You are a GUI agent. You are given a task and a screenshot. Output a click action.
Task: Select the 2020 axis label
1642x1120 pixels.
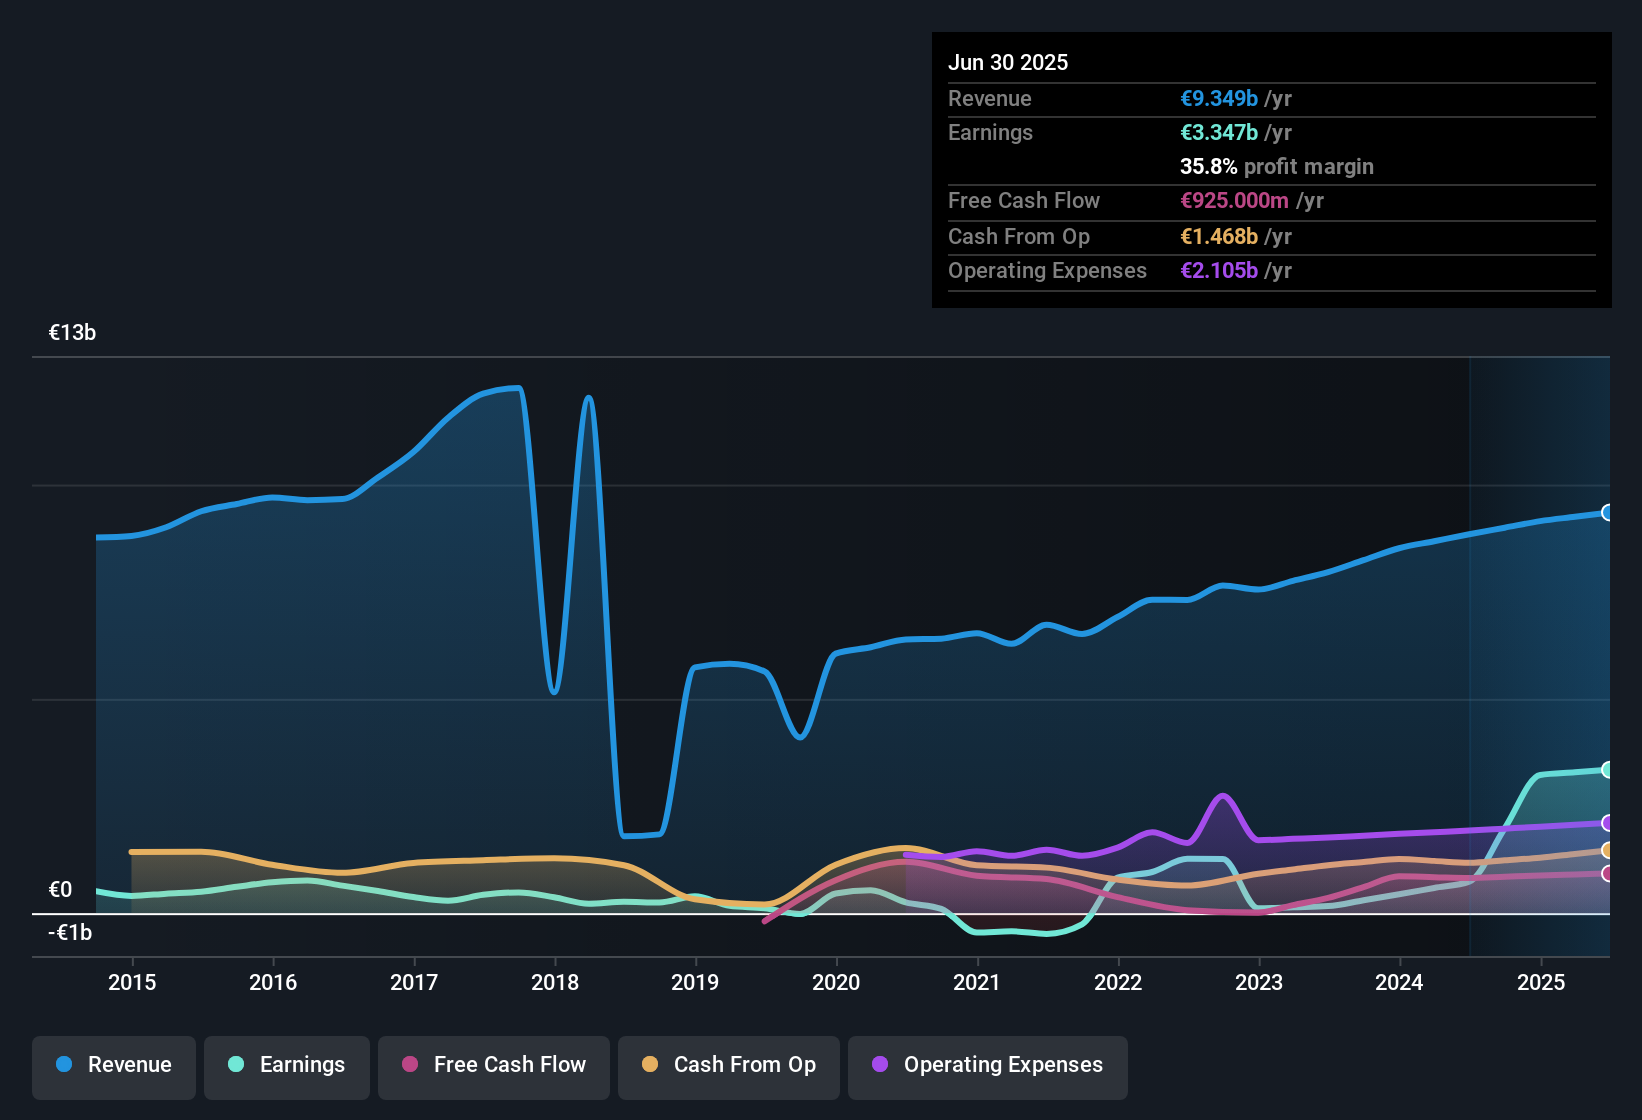point(837,983)
